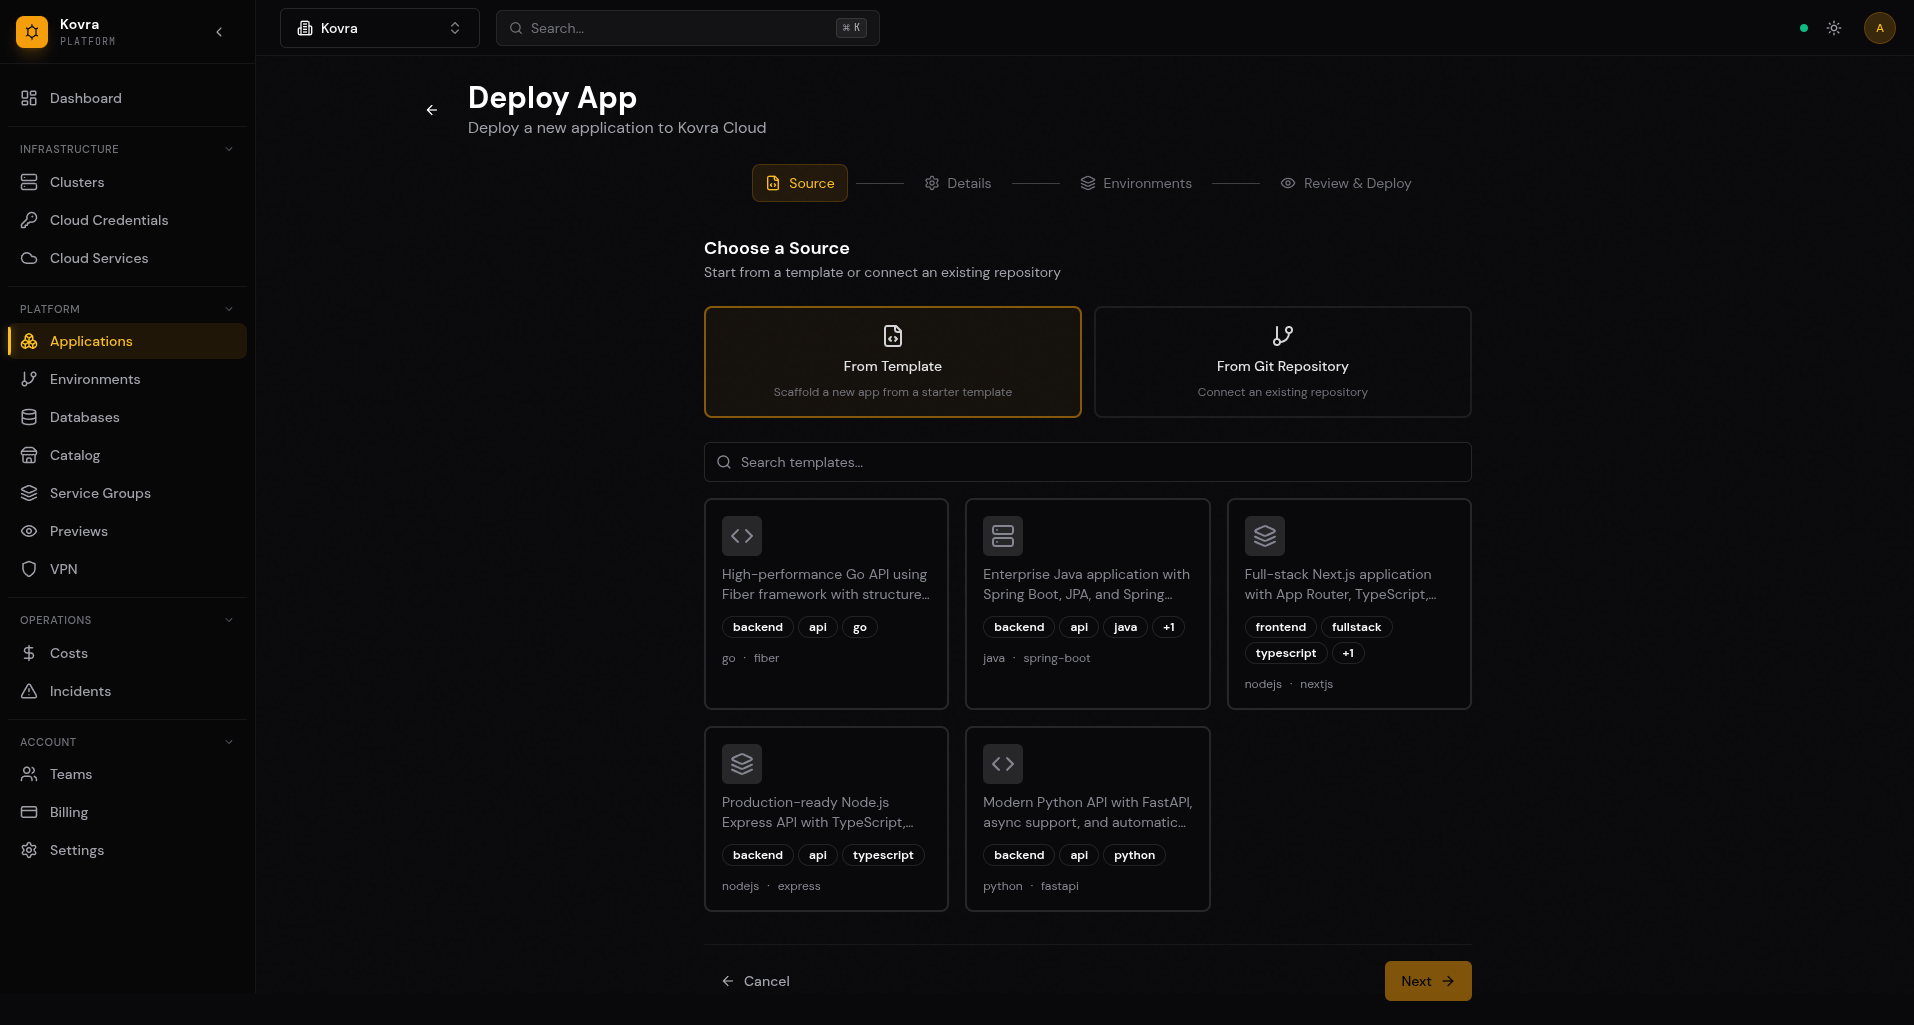Click the Kovra hexagon logo icon
Screen dimensions: 1914x1025
(x=32, y=32)
